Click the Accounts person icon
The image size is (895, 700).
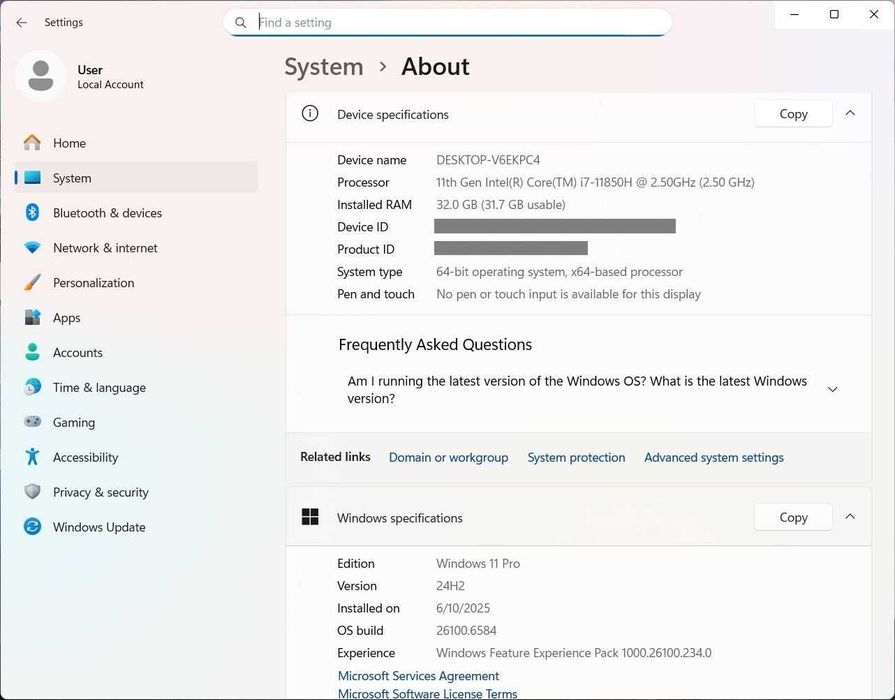coord(33,352)
